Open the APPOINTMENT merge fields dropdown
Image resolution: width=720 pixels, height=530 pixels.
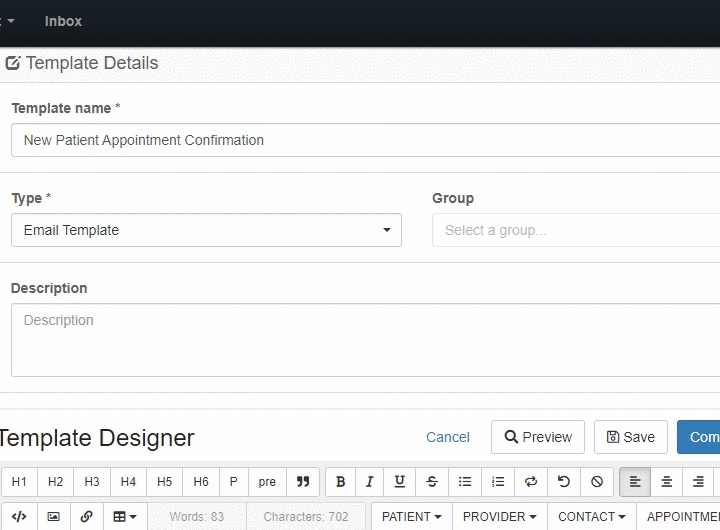pyautogui.click(x=679, y=517)
